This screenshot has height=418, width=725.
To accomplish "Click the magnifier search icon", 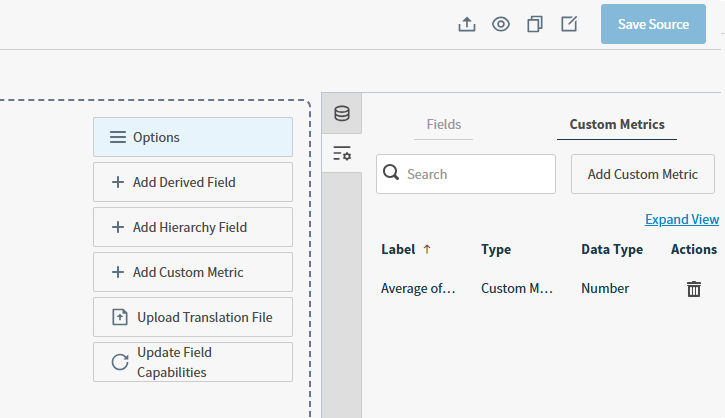I will (x=391, y=172).
